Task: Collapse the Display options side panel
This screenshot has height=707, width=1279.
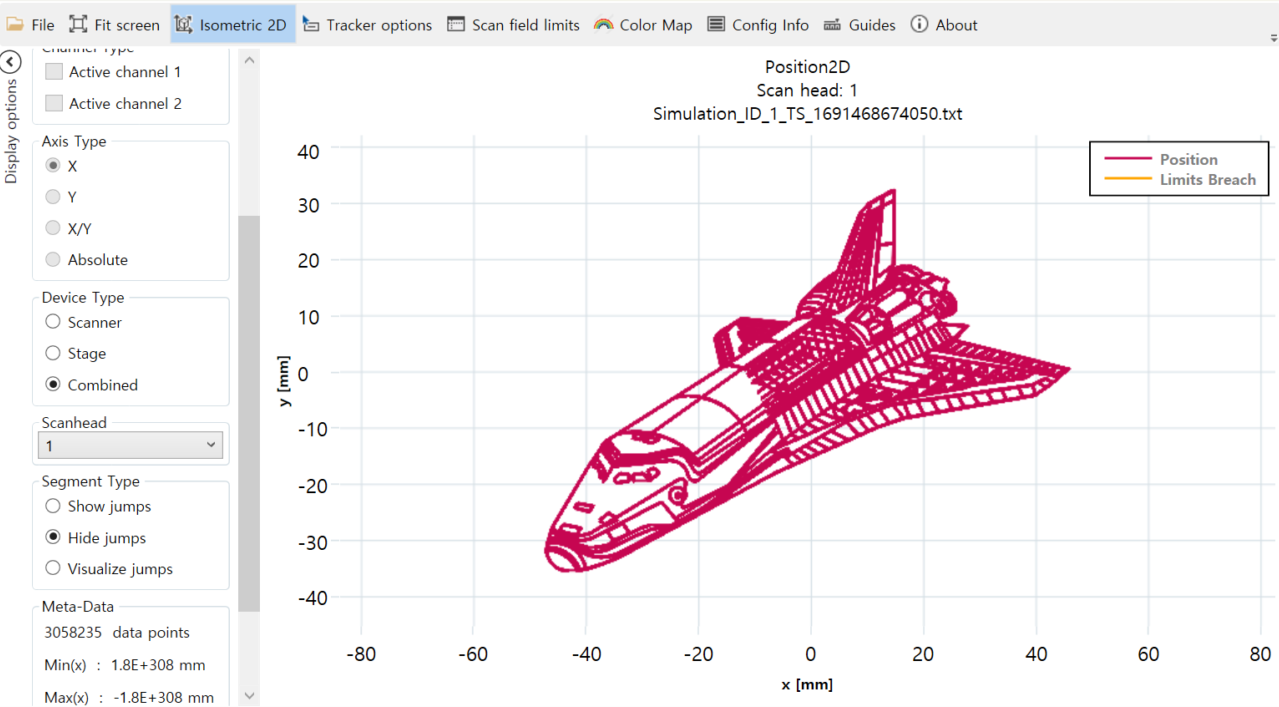Action: (11, 62)
